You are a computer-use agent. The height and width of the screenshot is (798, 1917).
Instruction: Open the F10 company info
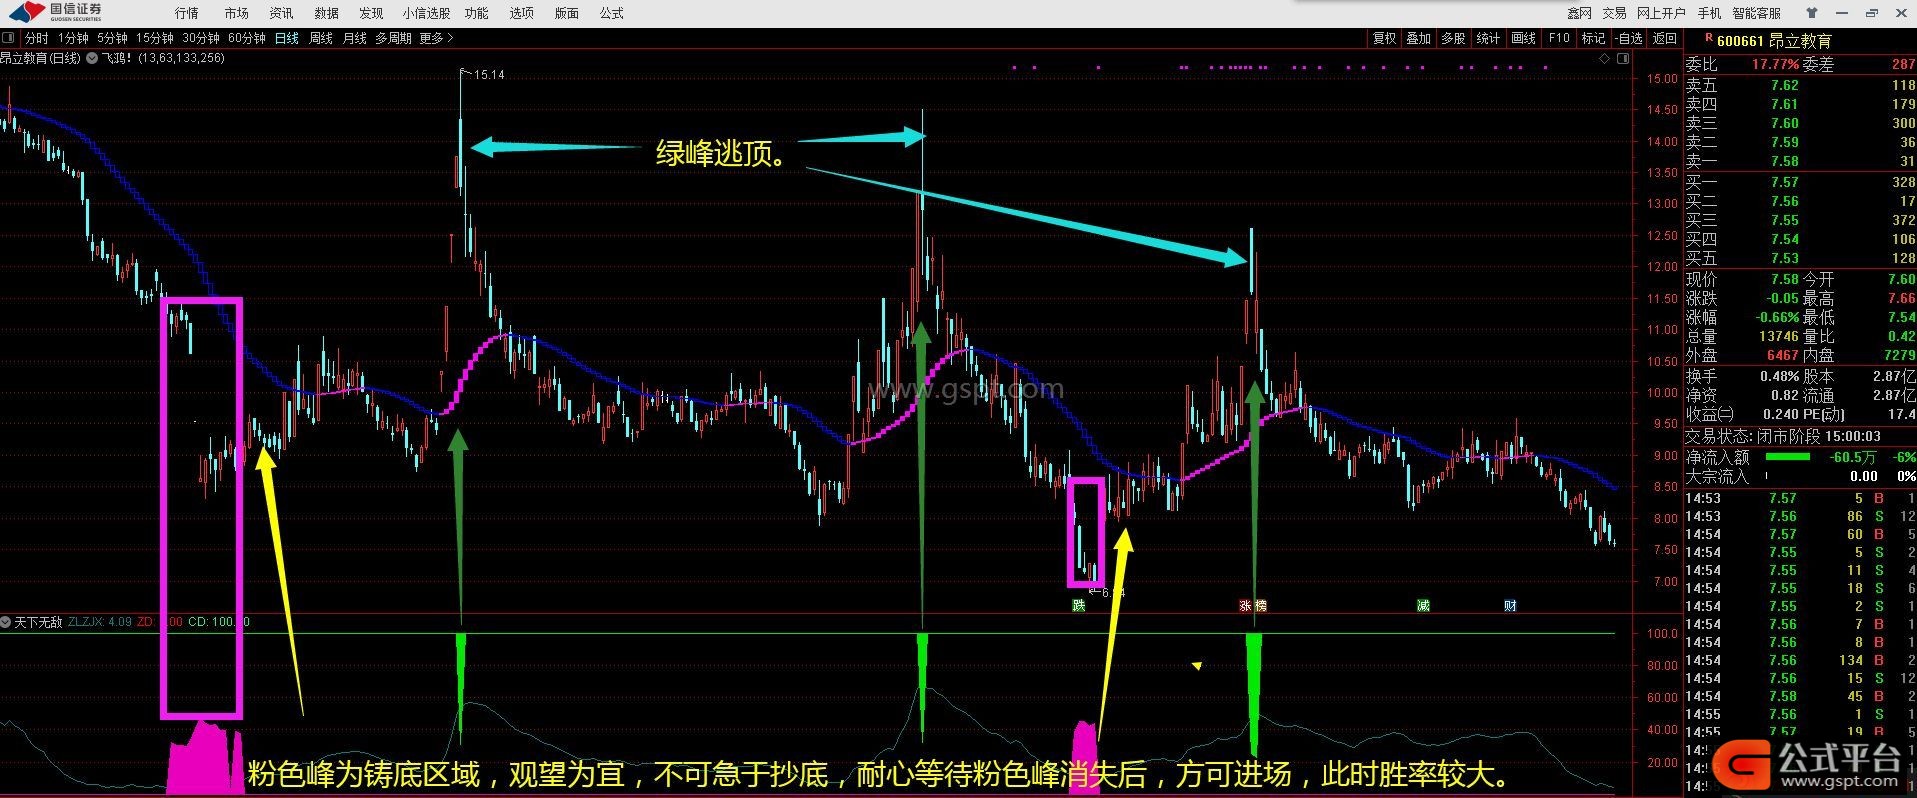1559,38
